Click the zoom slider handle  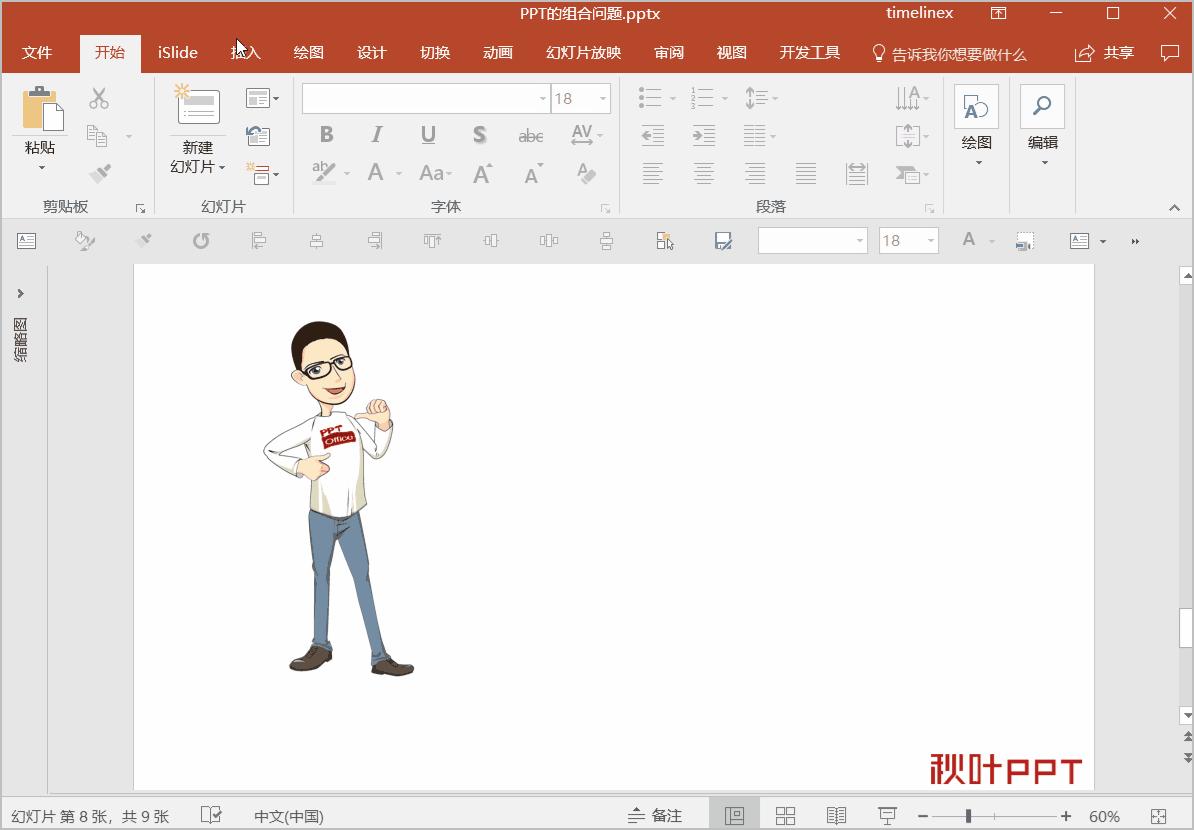pyautogui.click(x=968, y=816)
